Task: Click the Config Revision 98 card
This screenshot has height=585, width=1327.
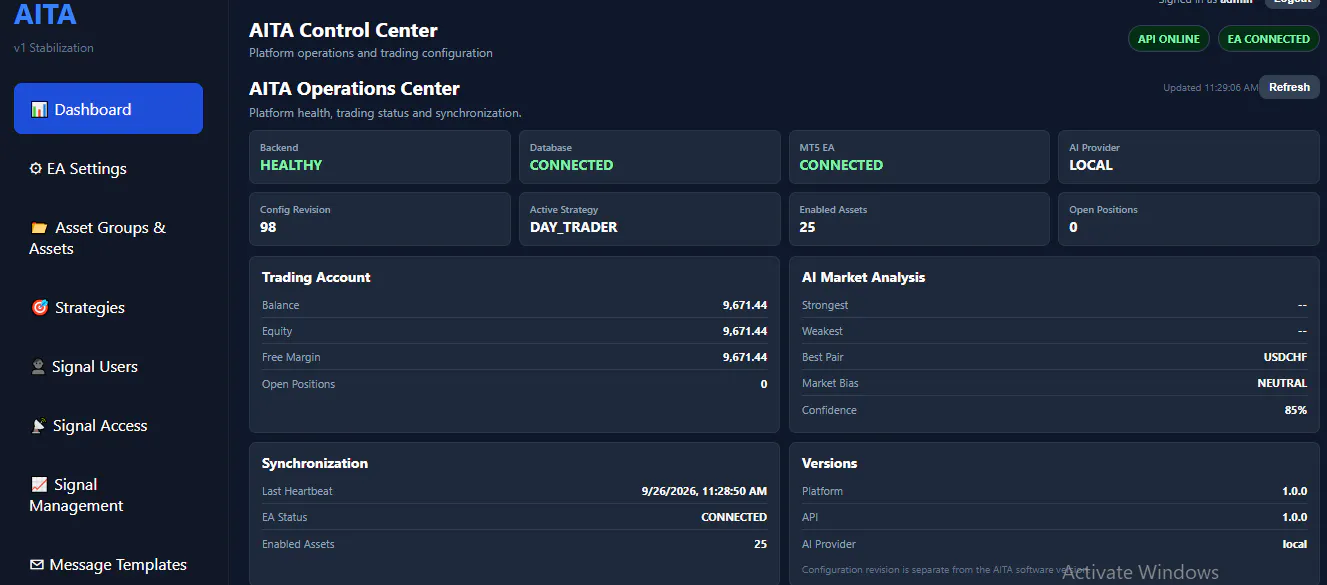Action: coord(380,219)
